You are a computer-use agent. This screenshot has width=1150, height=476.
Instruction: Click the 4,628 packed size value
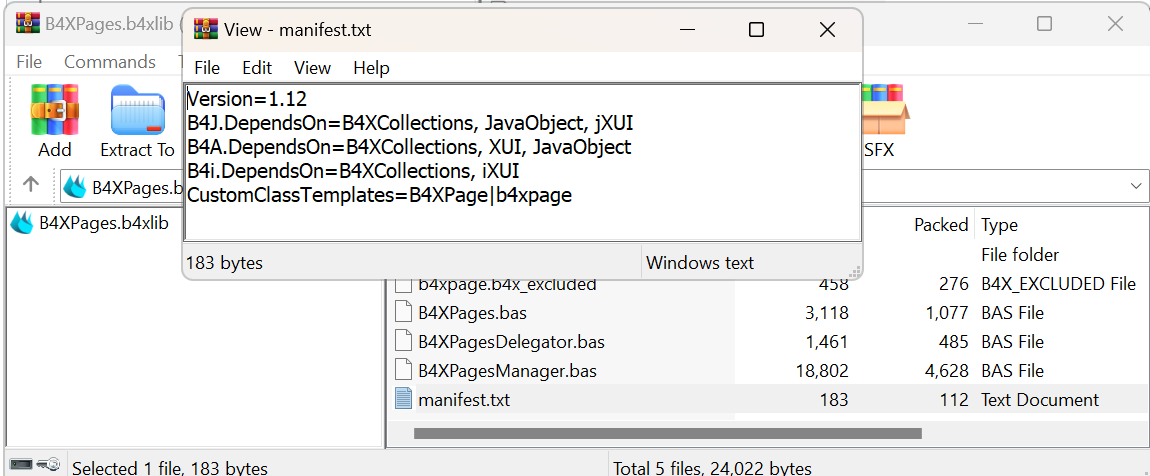947,370
